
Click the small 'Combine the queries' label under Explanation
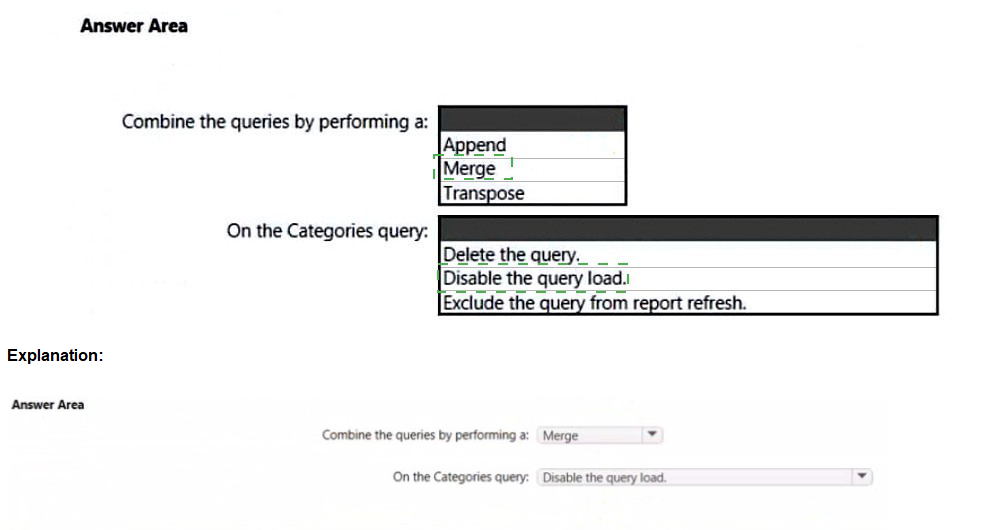(425, 435)
